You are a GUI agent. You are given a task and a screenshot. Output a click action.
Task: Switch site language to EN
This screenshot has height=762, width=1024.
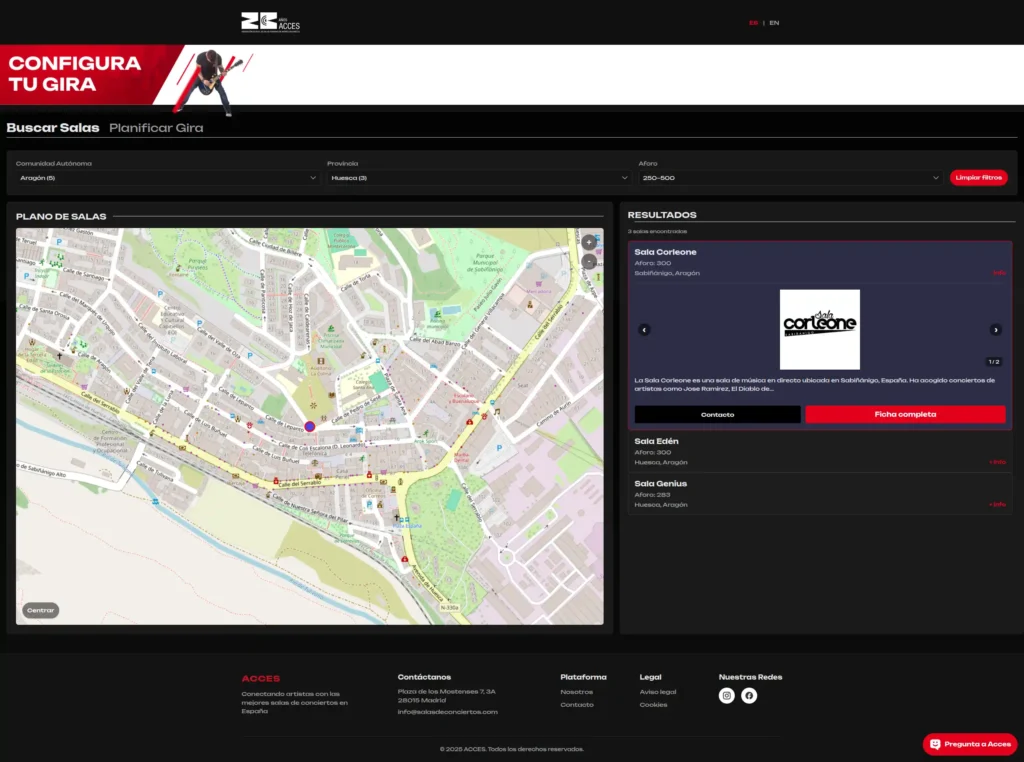click(774, 23)
